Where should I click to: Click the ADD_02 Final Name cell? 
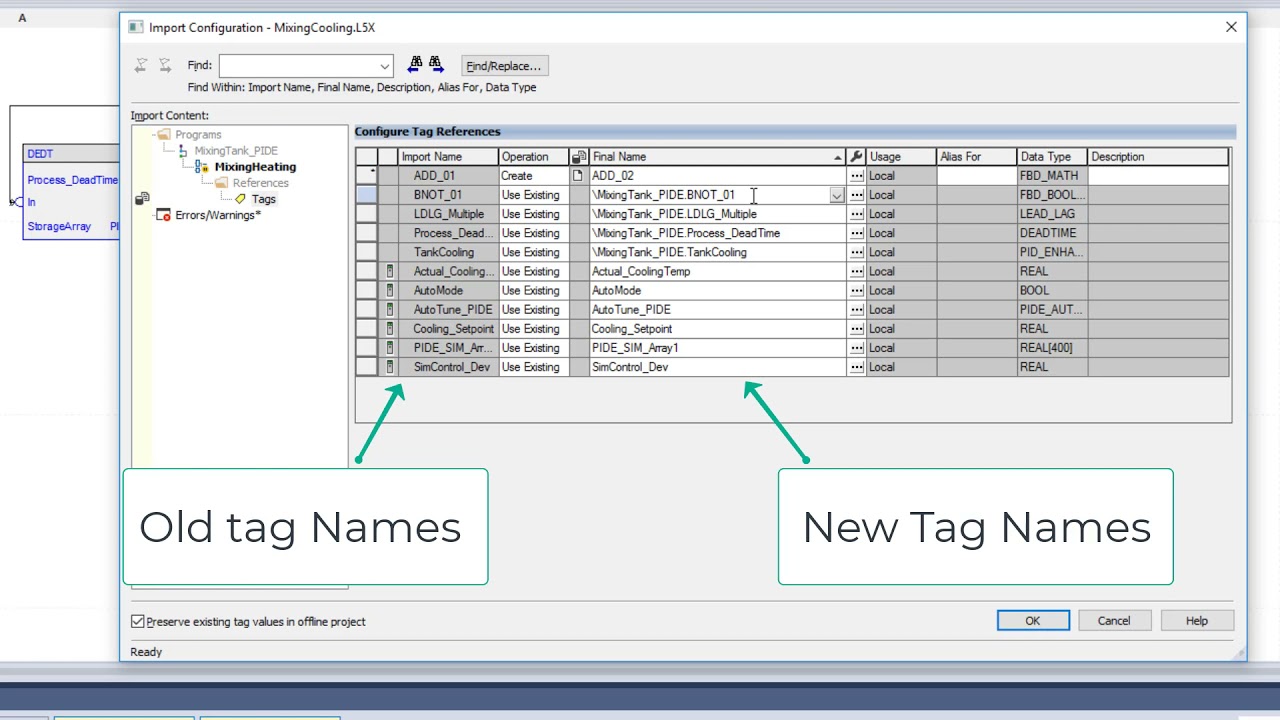pyautogui.click(x=717, y=176)
